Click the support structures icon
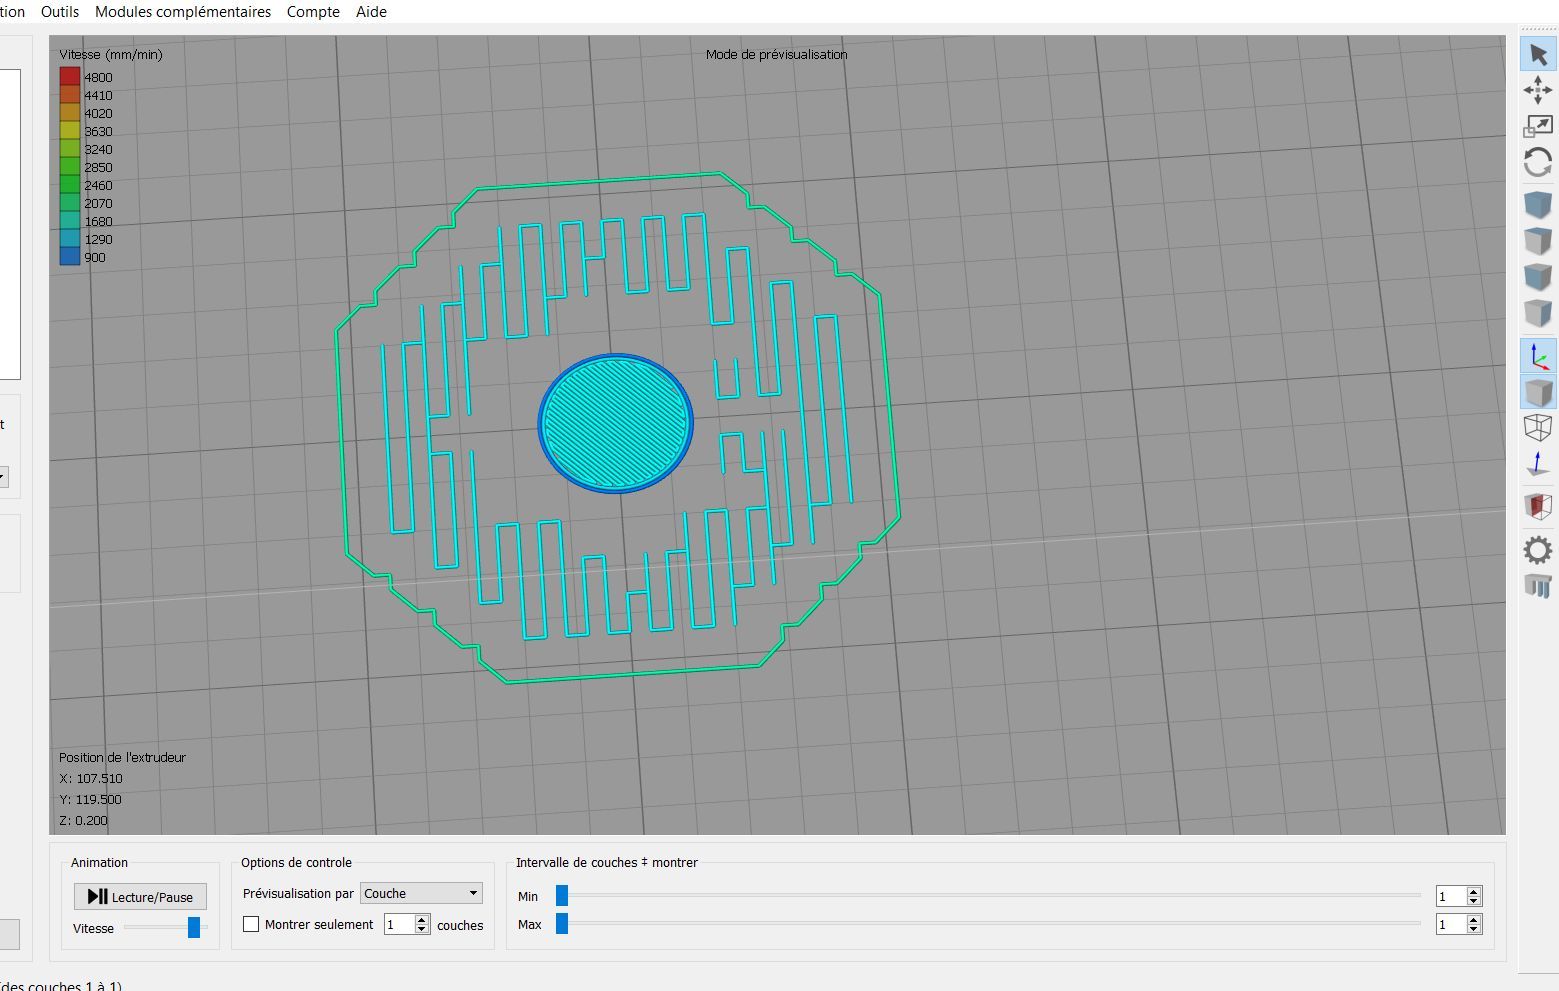This screenshot has height=991, width=1559. pyautogui.click(x=1538, y=586)
